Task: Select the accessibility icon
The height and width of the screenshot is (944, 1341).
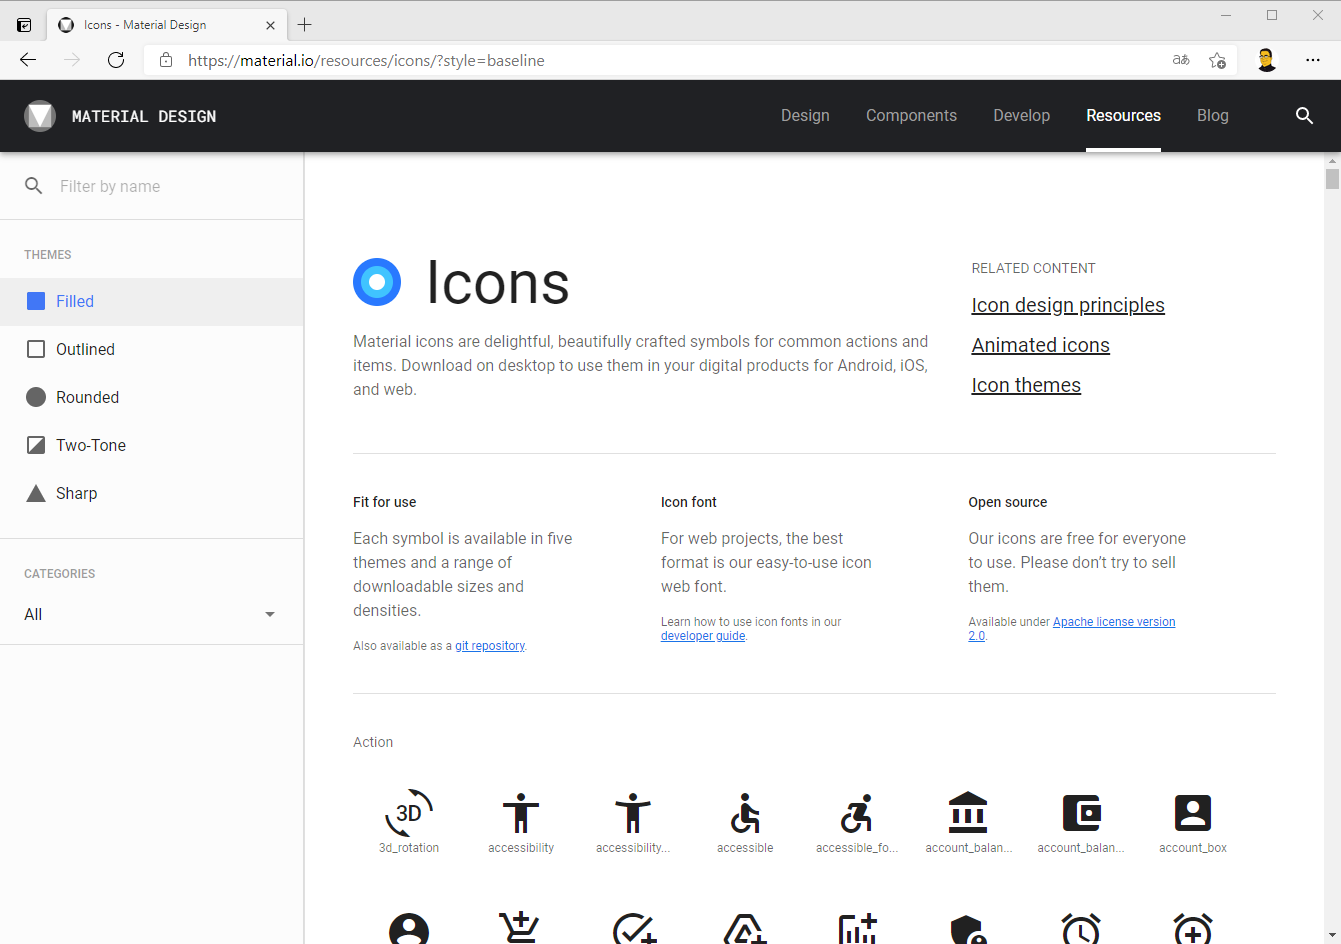Action: [521, 814]
